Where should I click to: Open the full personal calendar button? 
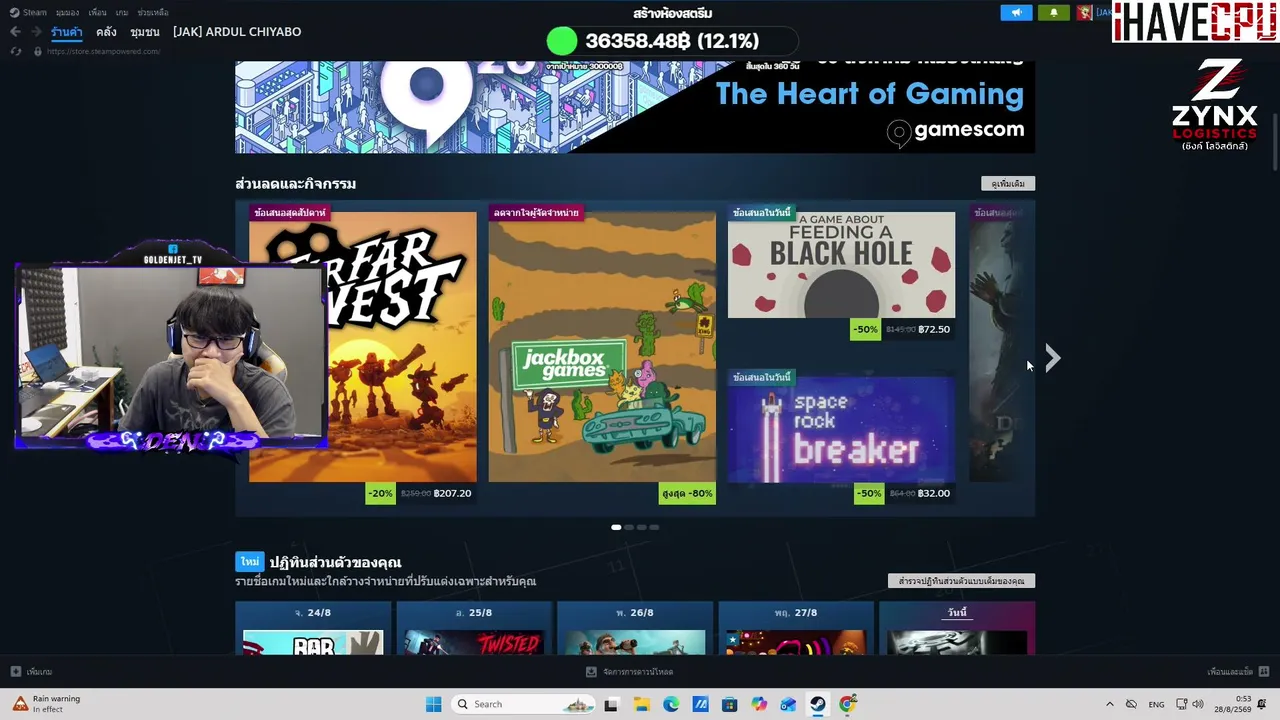click(x=961, y=581)
